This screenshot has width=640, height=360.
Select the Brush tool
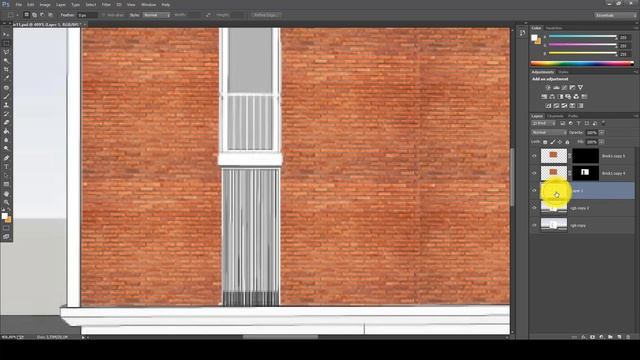[6, 96]
